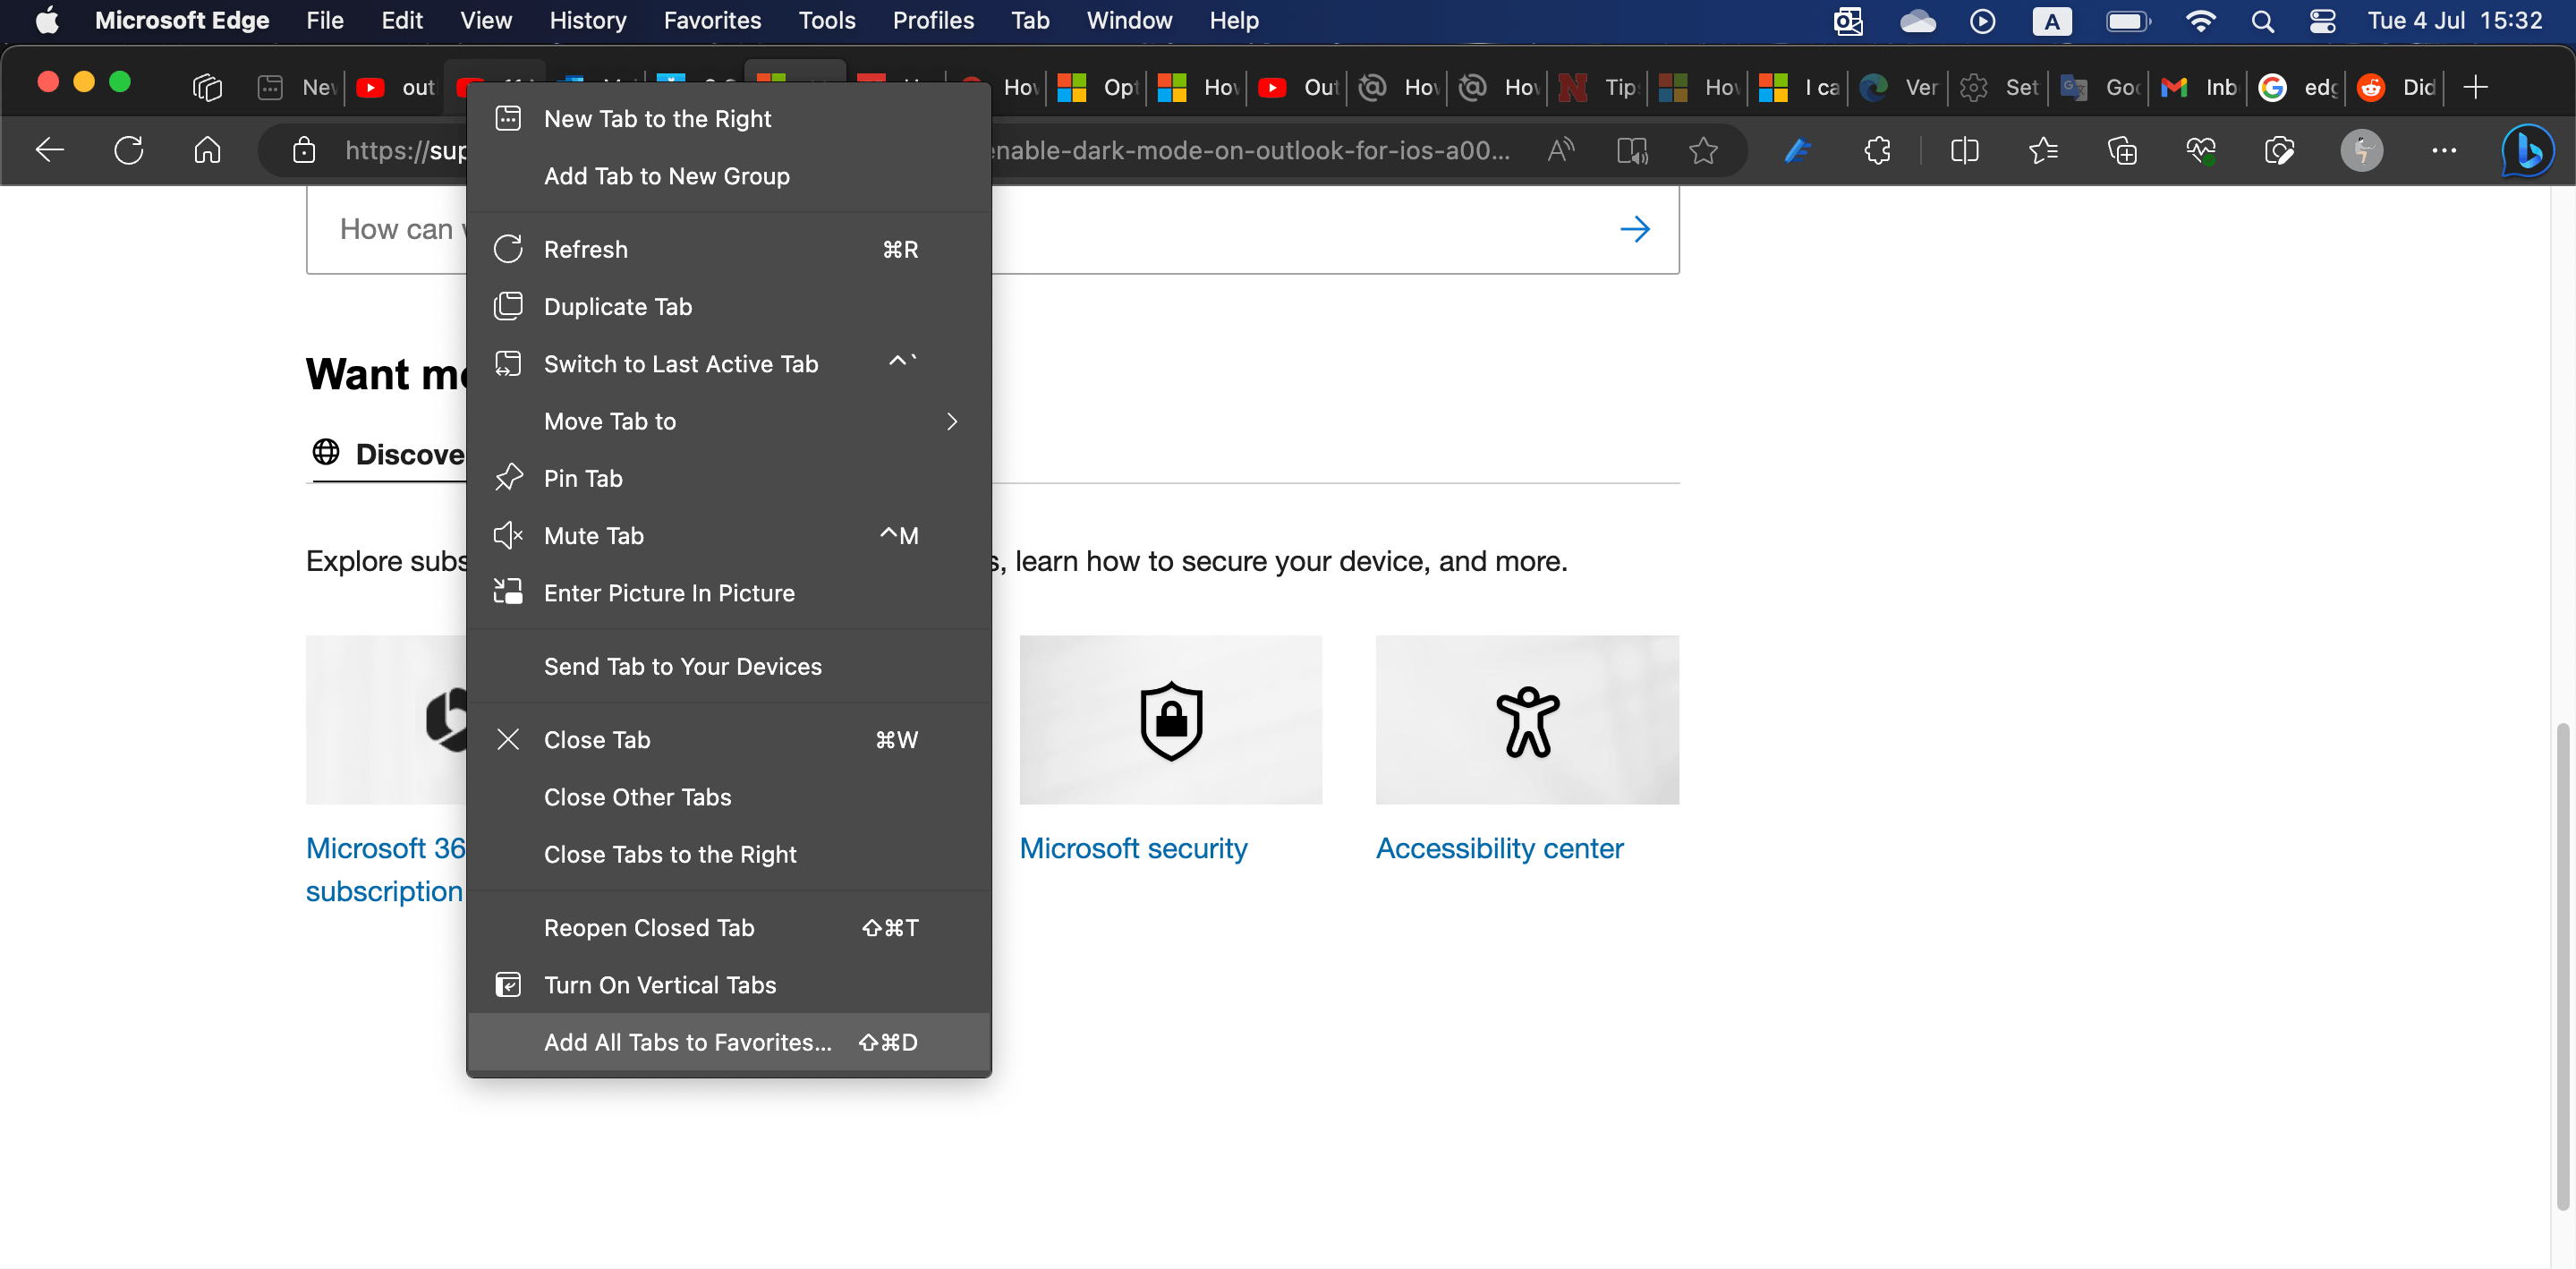Viewport: 2576px width, 1269px height.
Task: Click the page vertical scrollbar
Action: 2562,965
